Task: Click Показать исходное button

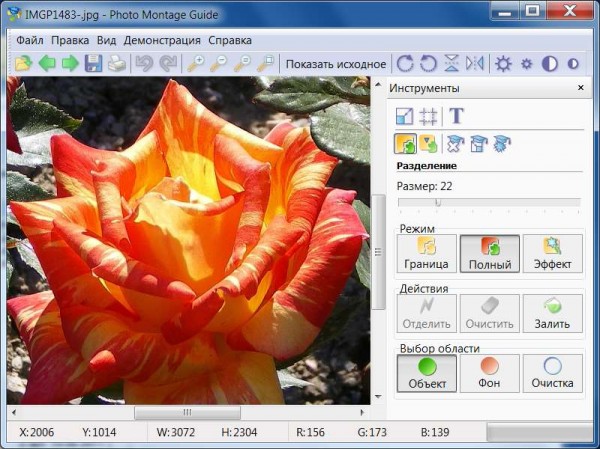Action: click(x=335, y=64)
